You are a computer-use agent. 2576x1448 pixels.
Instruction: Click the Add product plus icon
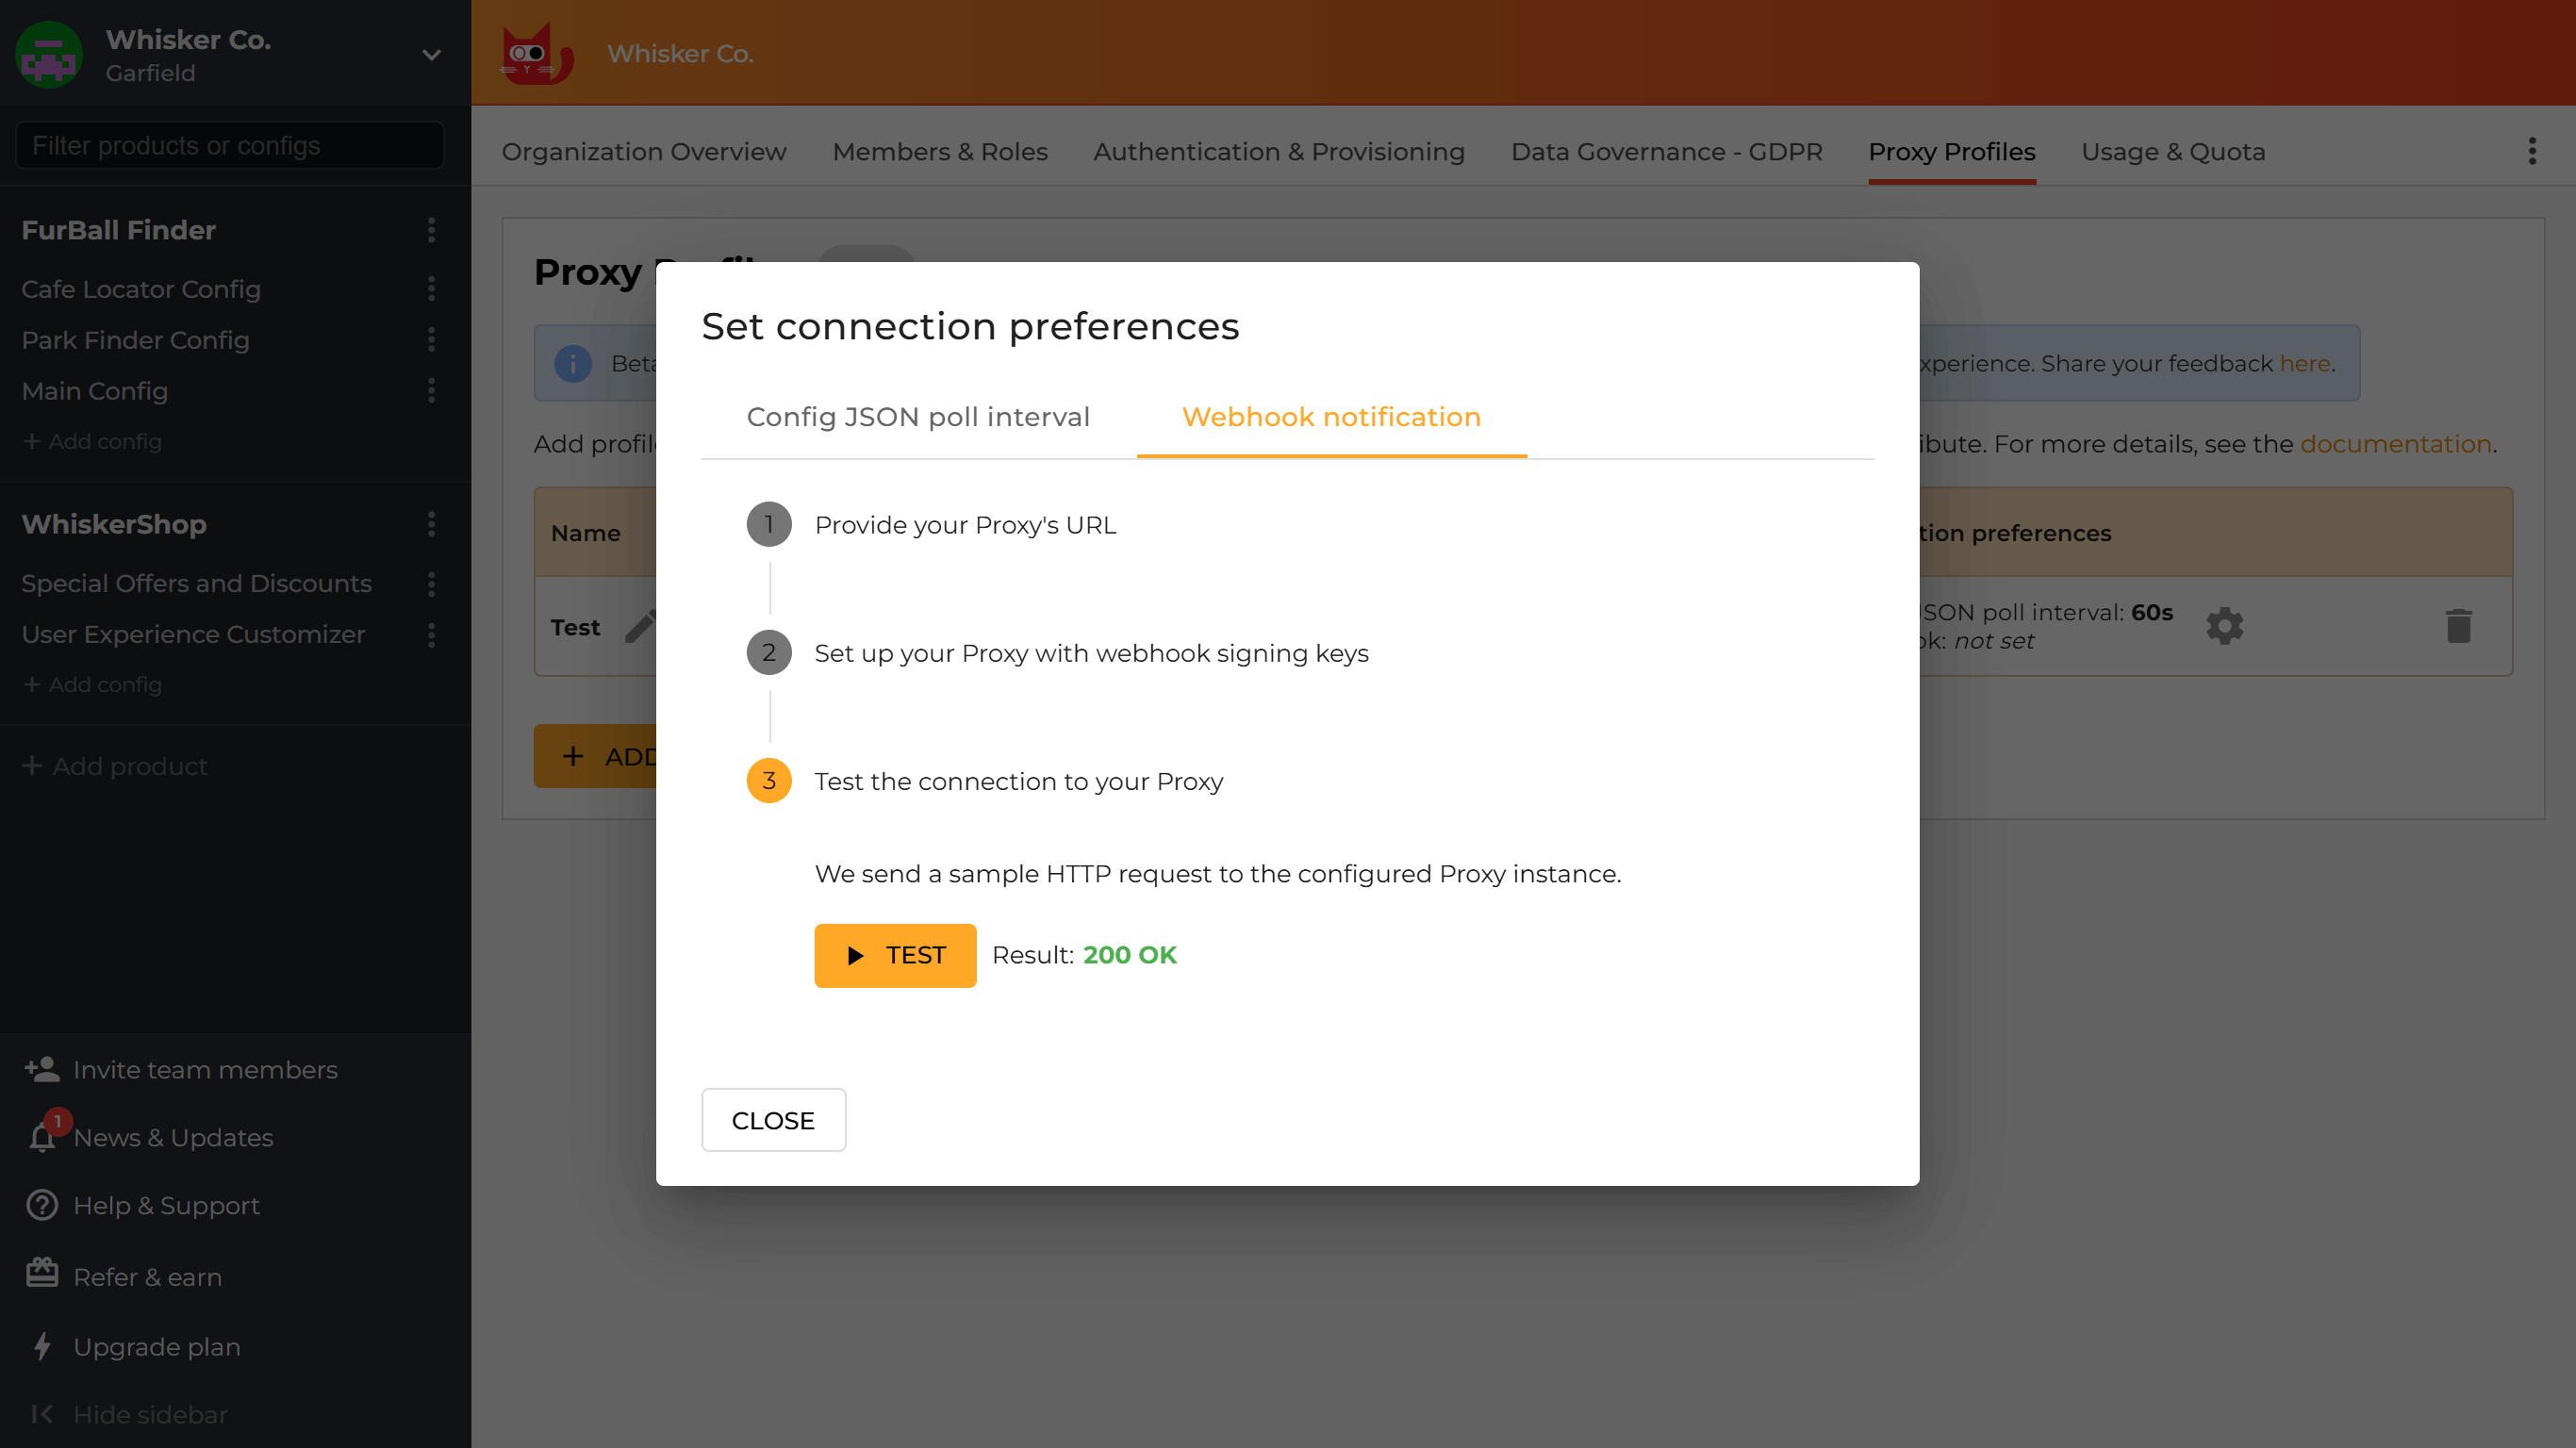[30, 765]
